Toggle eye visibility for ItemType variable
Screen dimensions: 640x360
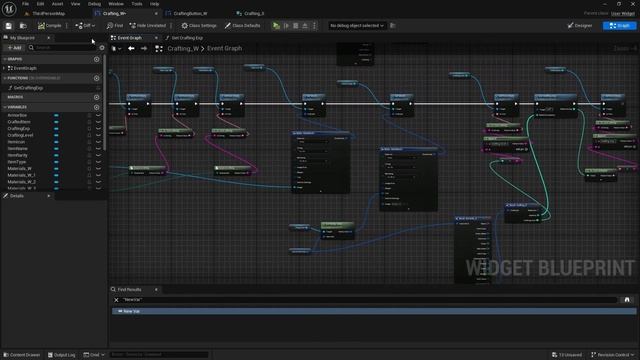tap(98, 162)
